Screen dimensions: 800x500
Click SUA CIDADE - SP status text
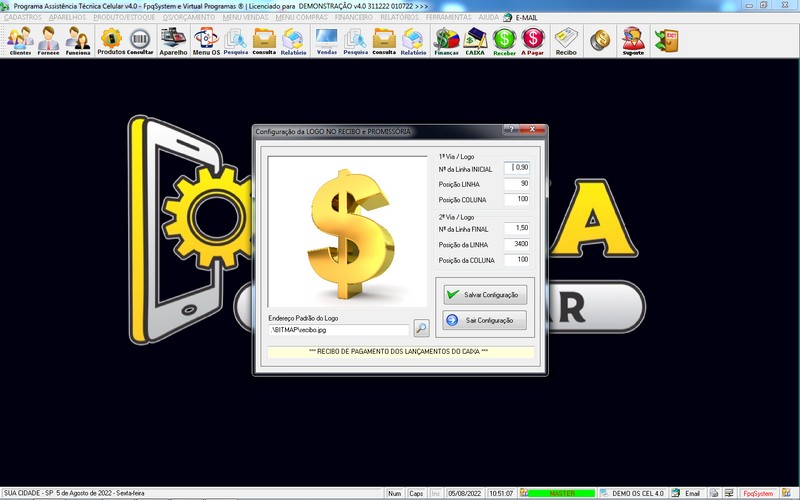pyautogui.click(x=28, y=493)
